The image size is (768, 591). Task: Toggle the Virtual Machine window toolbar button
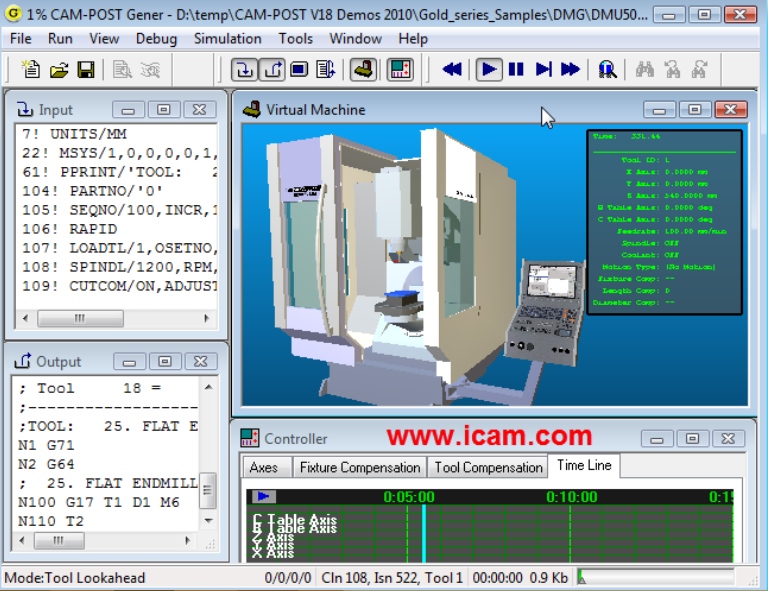click(363, 70)
